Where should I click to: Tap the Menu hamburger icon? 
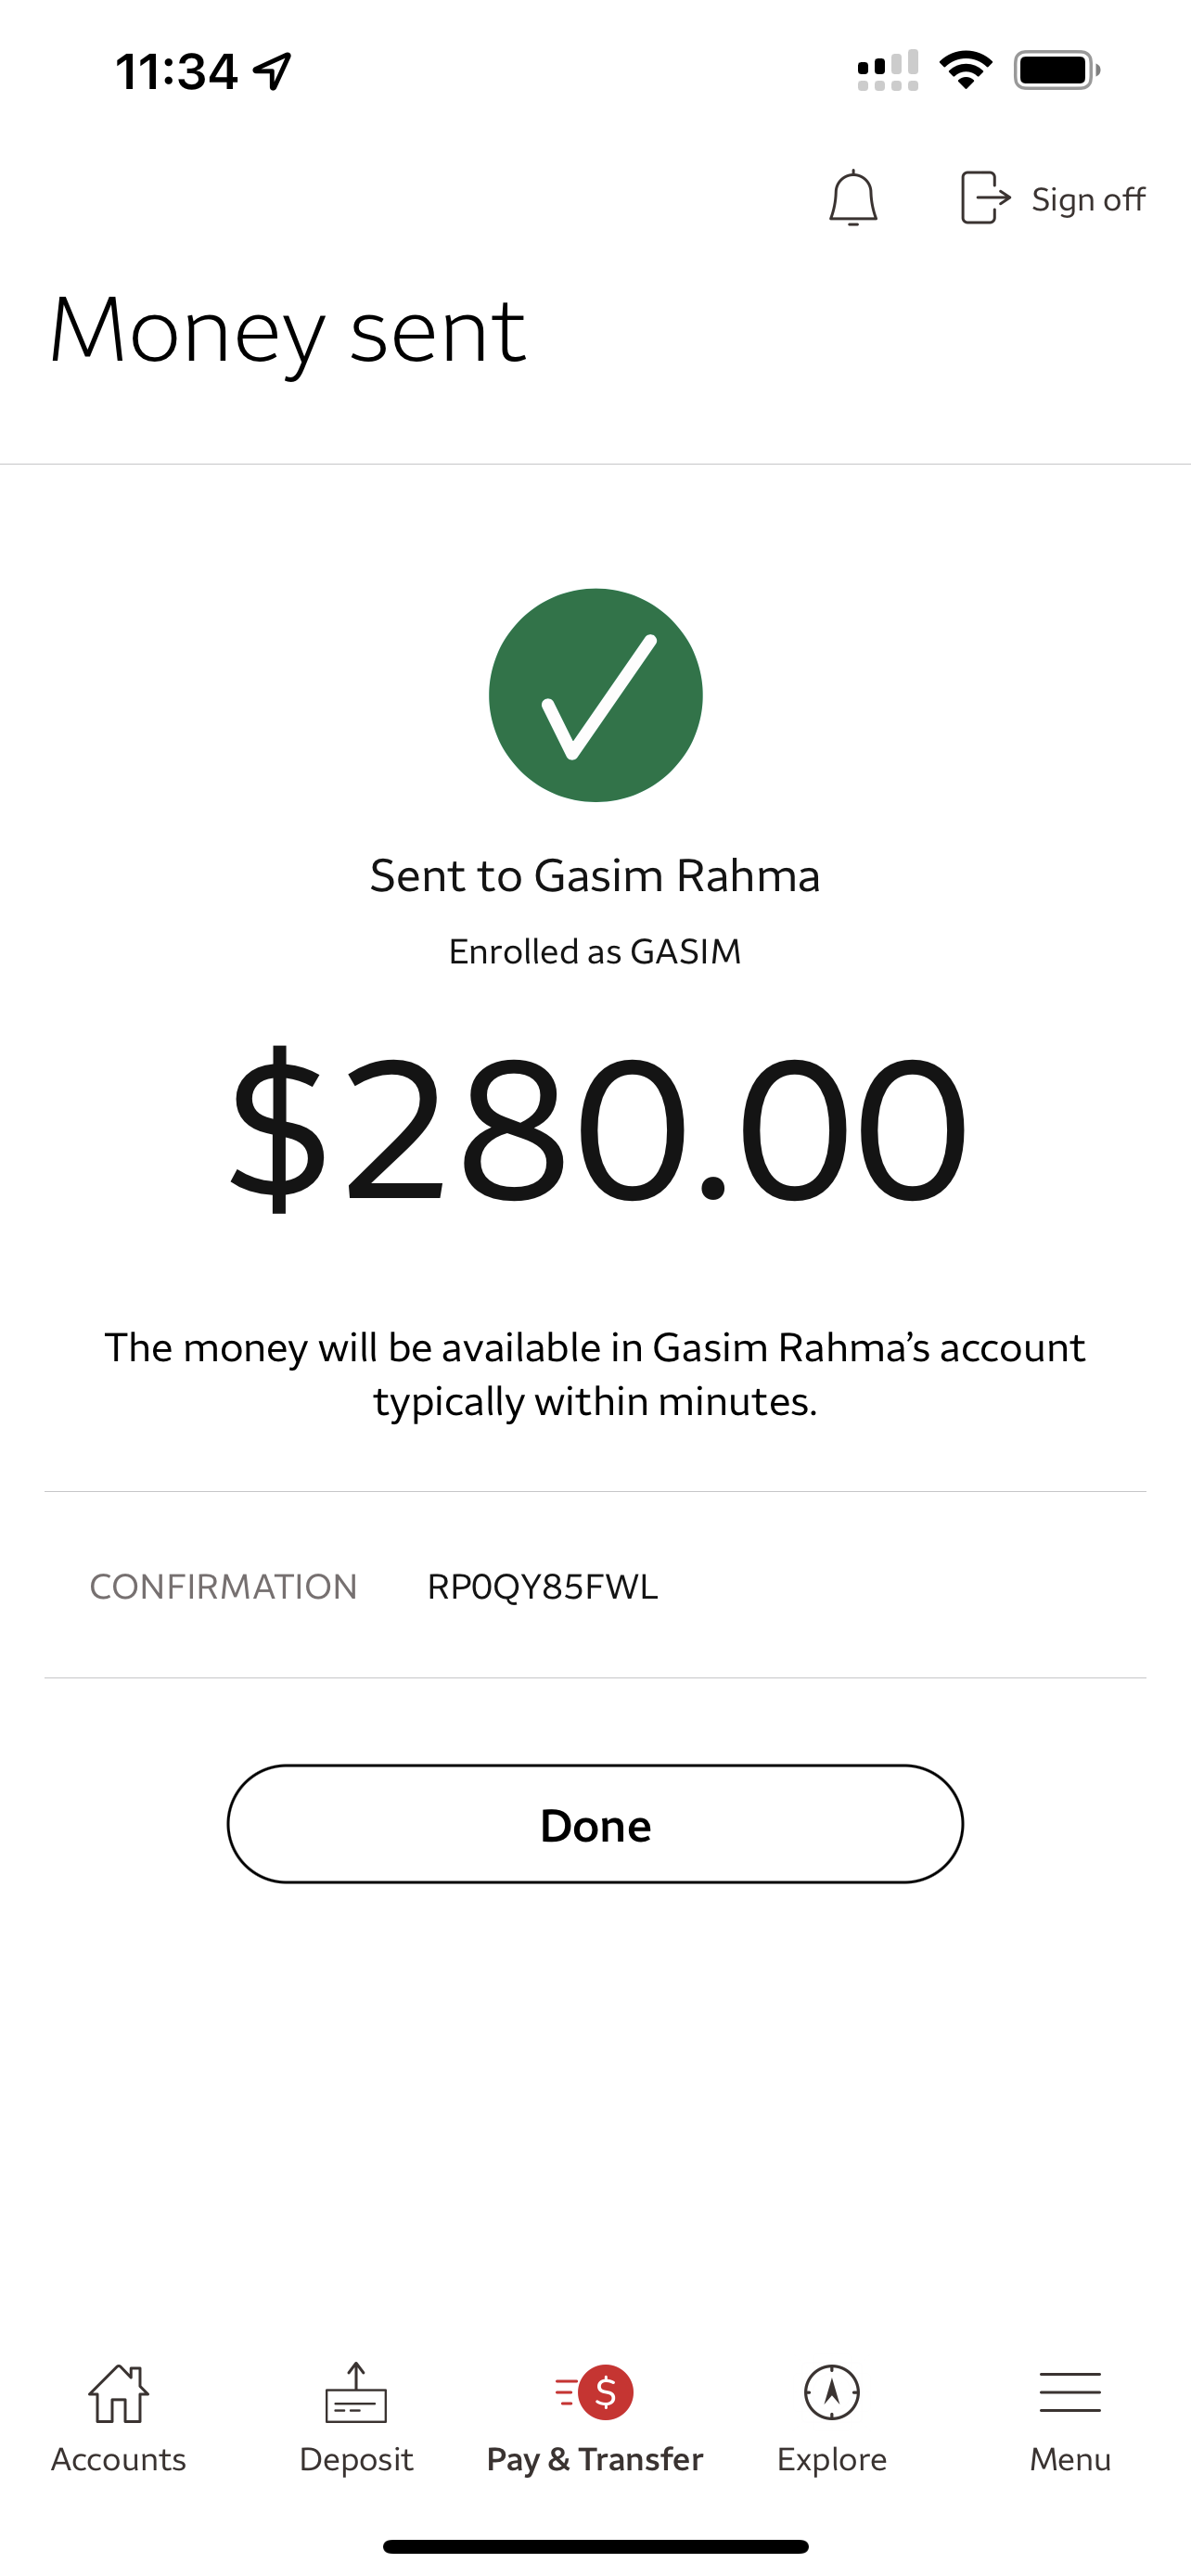pyautogui.click(x=1070, y=2392)
